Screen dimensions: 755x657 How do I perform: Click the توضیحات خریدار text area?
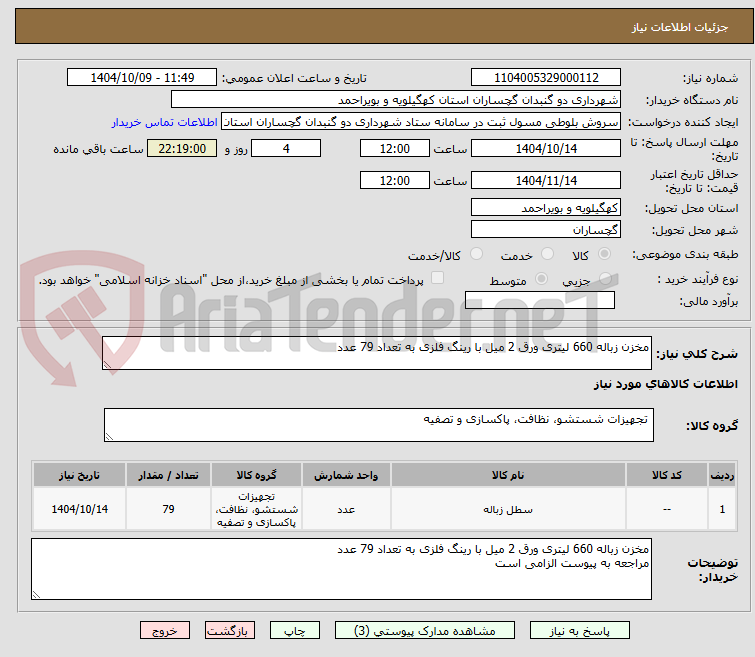coord(341,569)
